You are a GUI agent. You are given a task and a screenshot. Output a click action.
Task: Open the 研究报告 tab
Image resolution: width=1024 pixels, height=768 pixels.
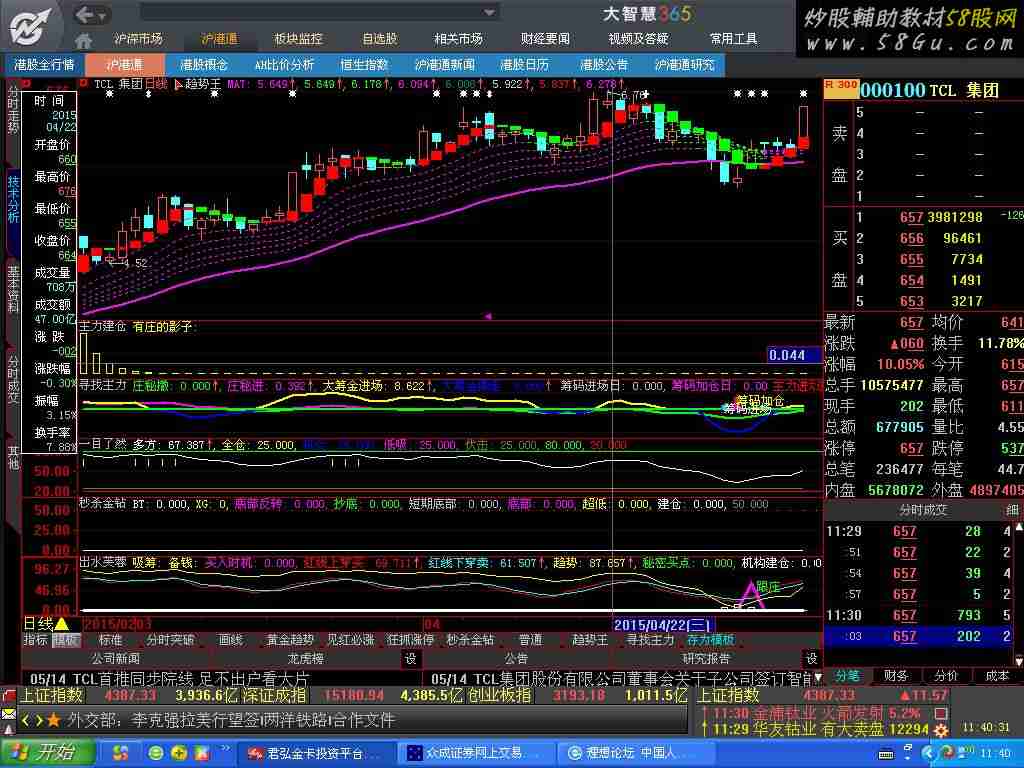click(706, 658)
